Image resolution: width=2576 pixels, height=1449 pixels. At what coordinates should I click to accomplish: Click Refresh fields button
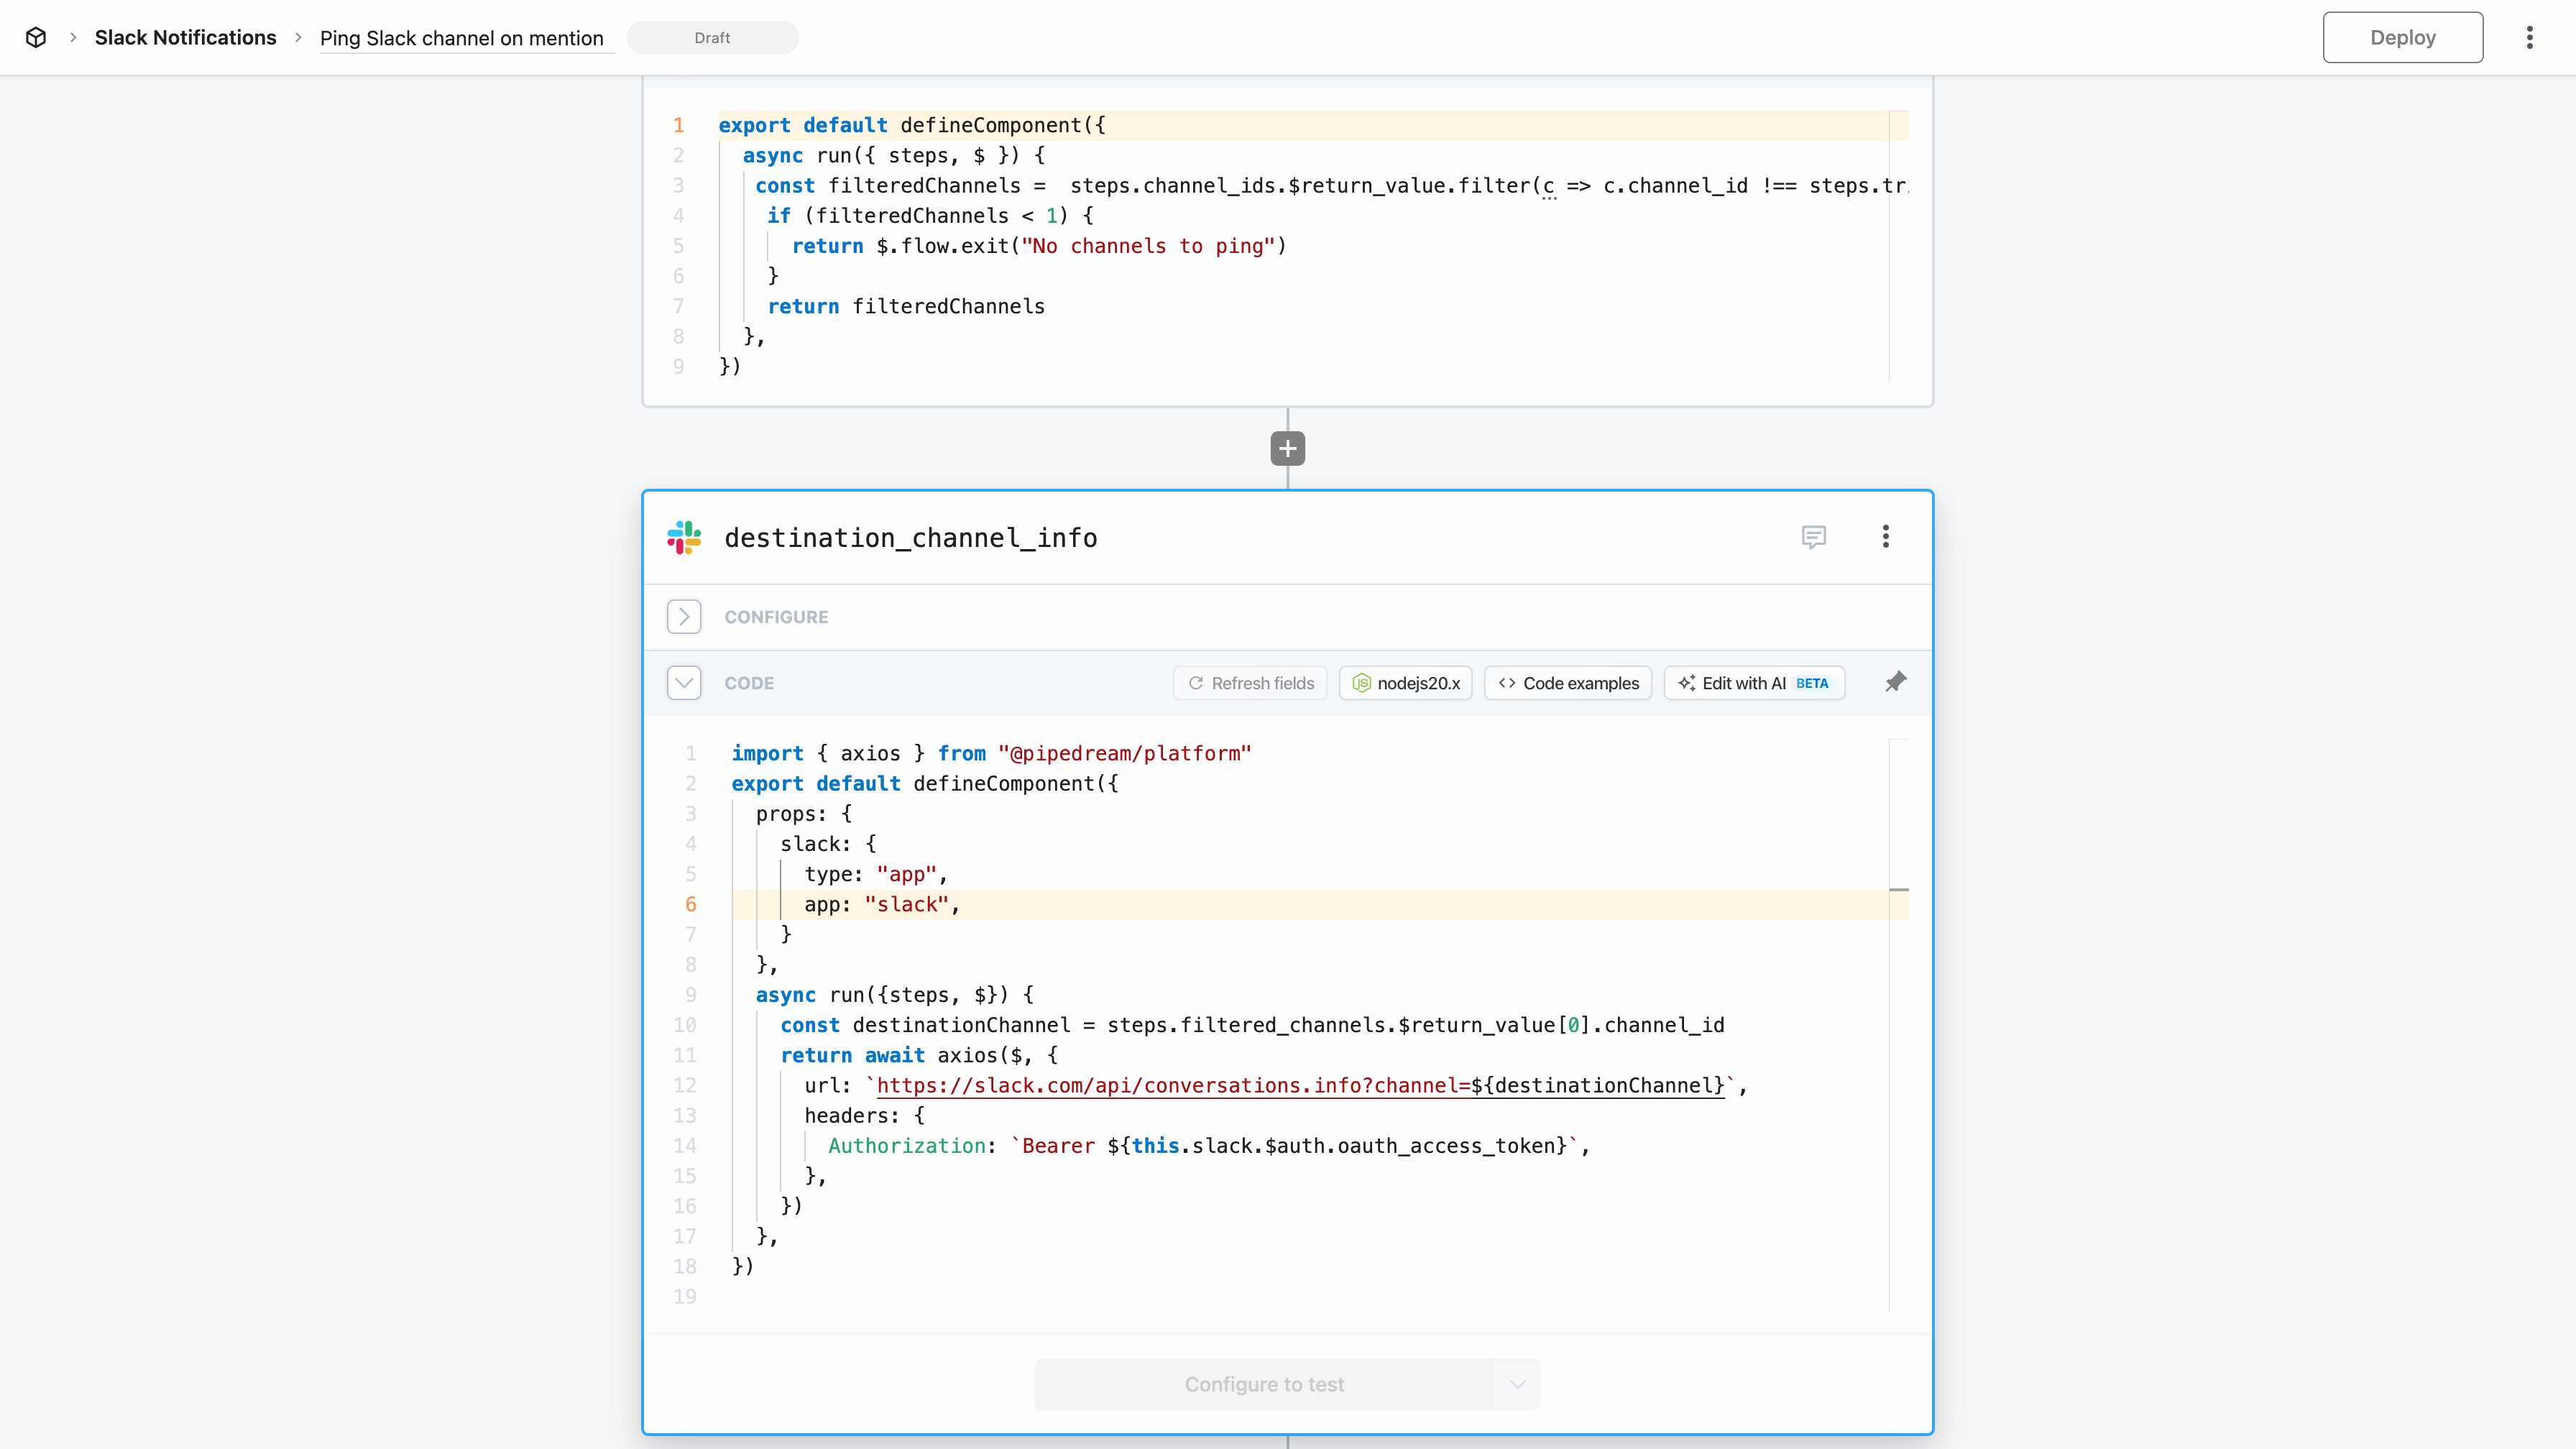click(1250, 683)
